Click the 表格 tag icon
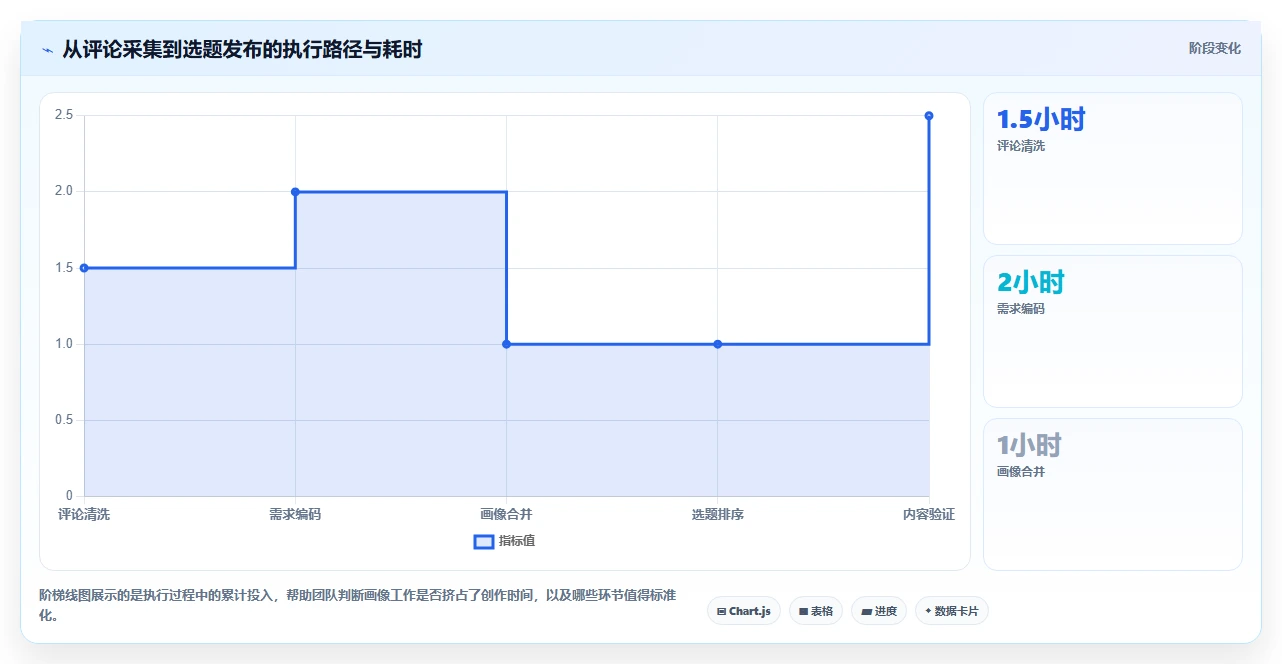The width and height of the screenshot is (1282, 664). tap(803, 611)
